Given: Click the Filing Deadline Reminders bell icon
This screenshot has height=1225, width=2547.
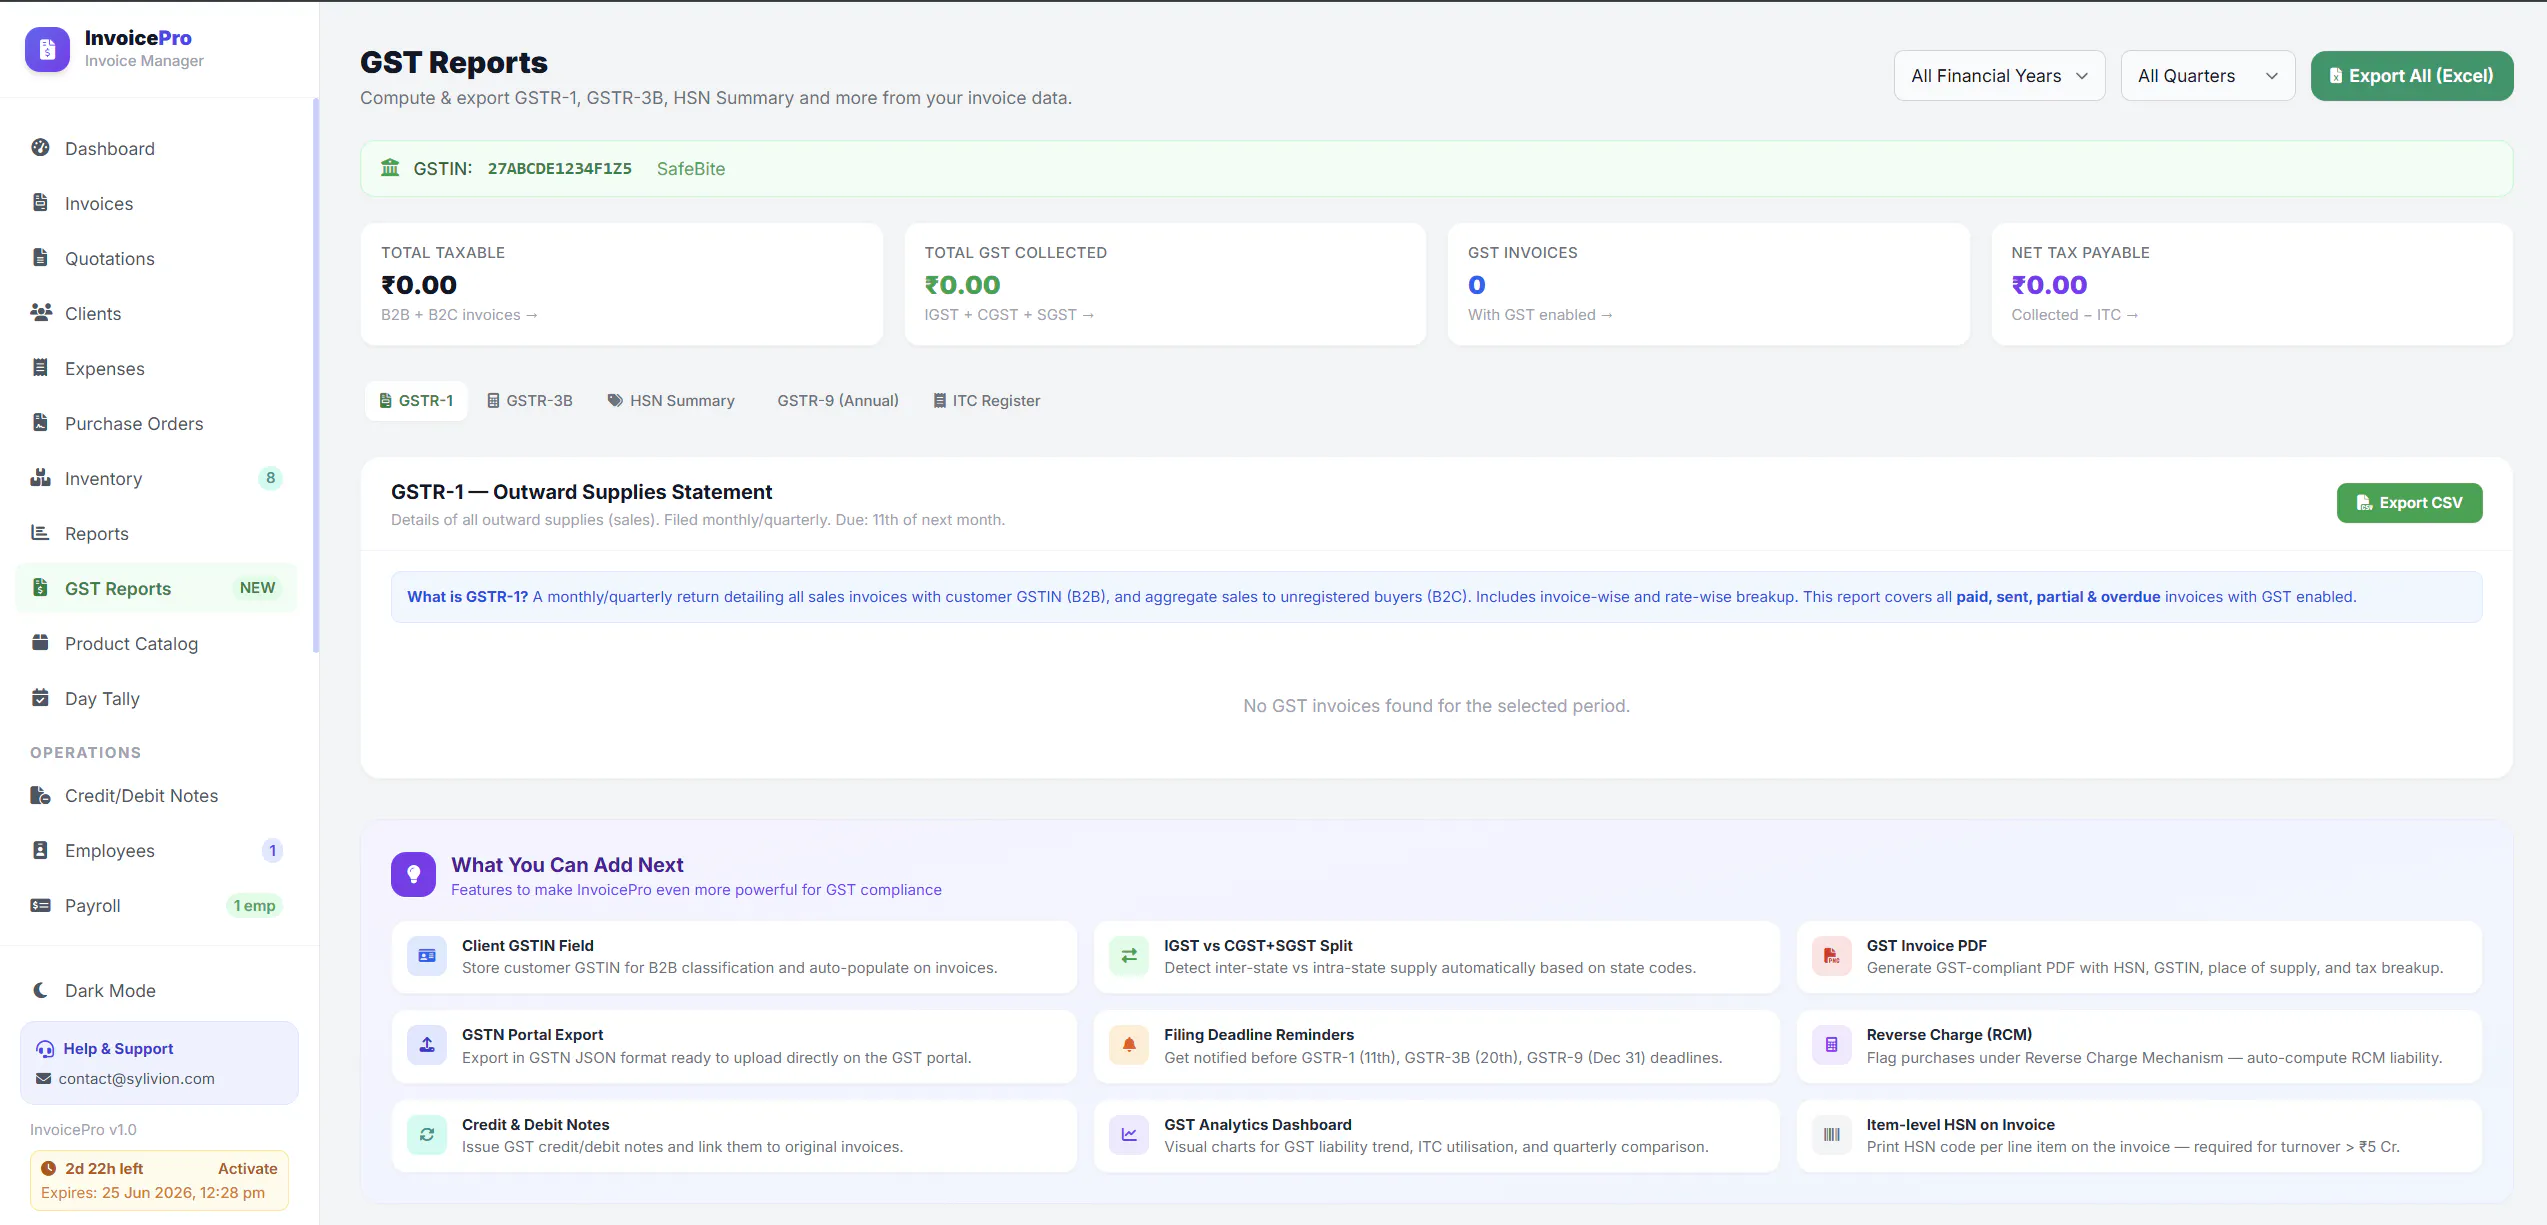Looking at the screenshot, I should (1129, 1045).
